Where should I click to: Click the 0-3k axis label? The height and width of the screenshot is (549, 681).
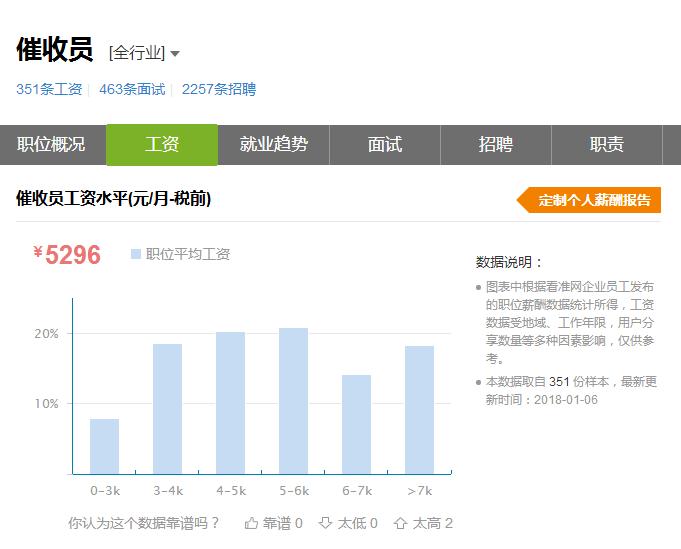105,491
